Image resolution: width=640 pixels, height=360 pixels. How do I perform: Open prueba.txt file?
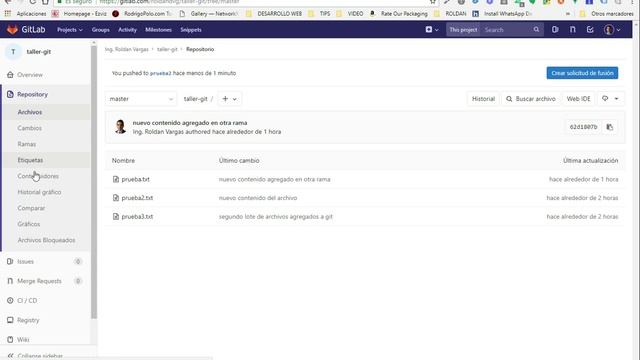coord(136,179)
